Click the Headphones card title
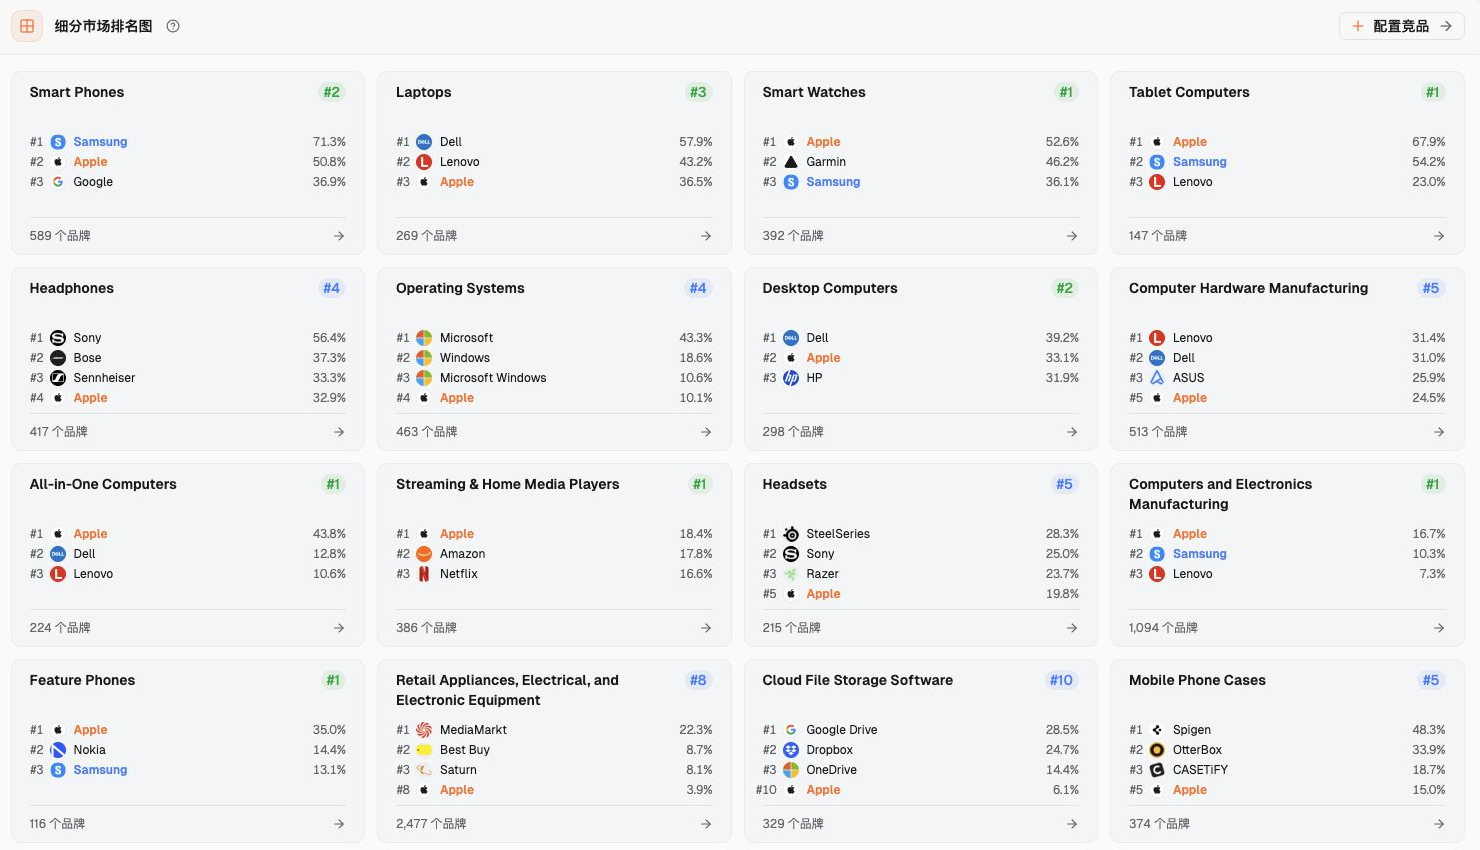1480x850 pixels. click(72, 288)
